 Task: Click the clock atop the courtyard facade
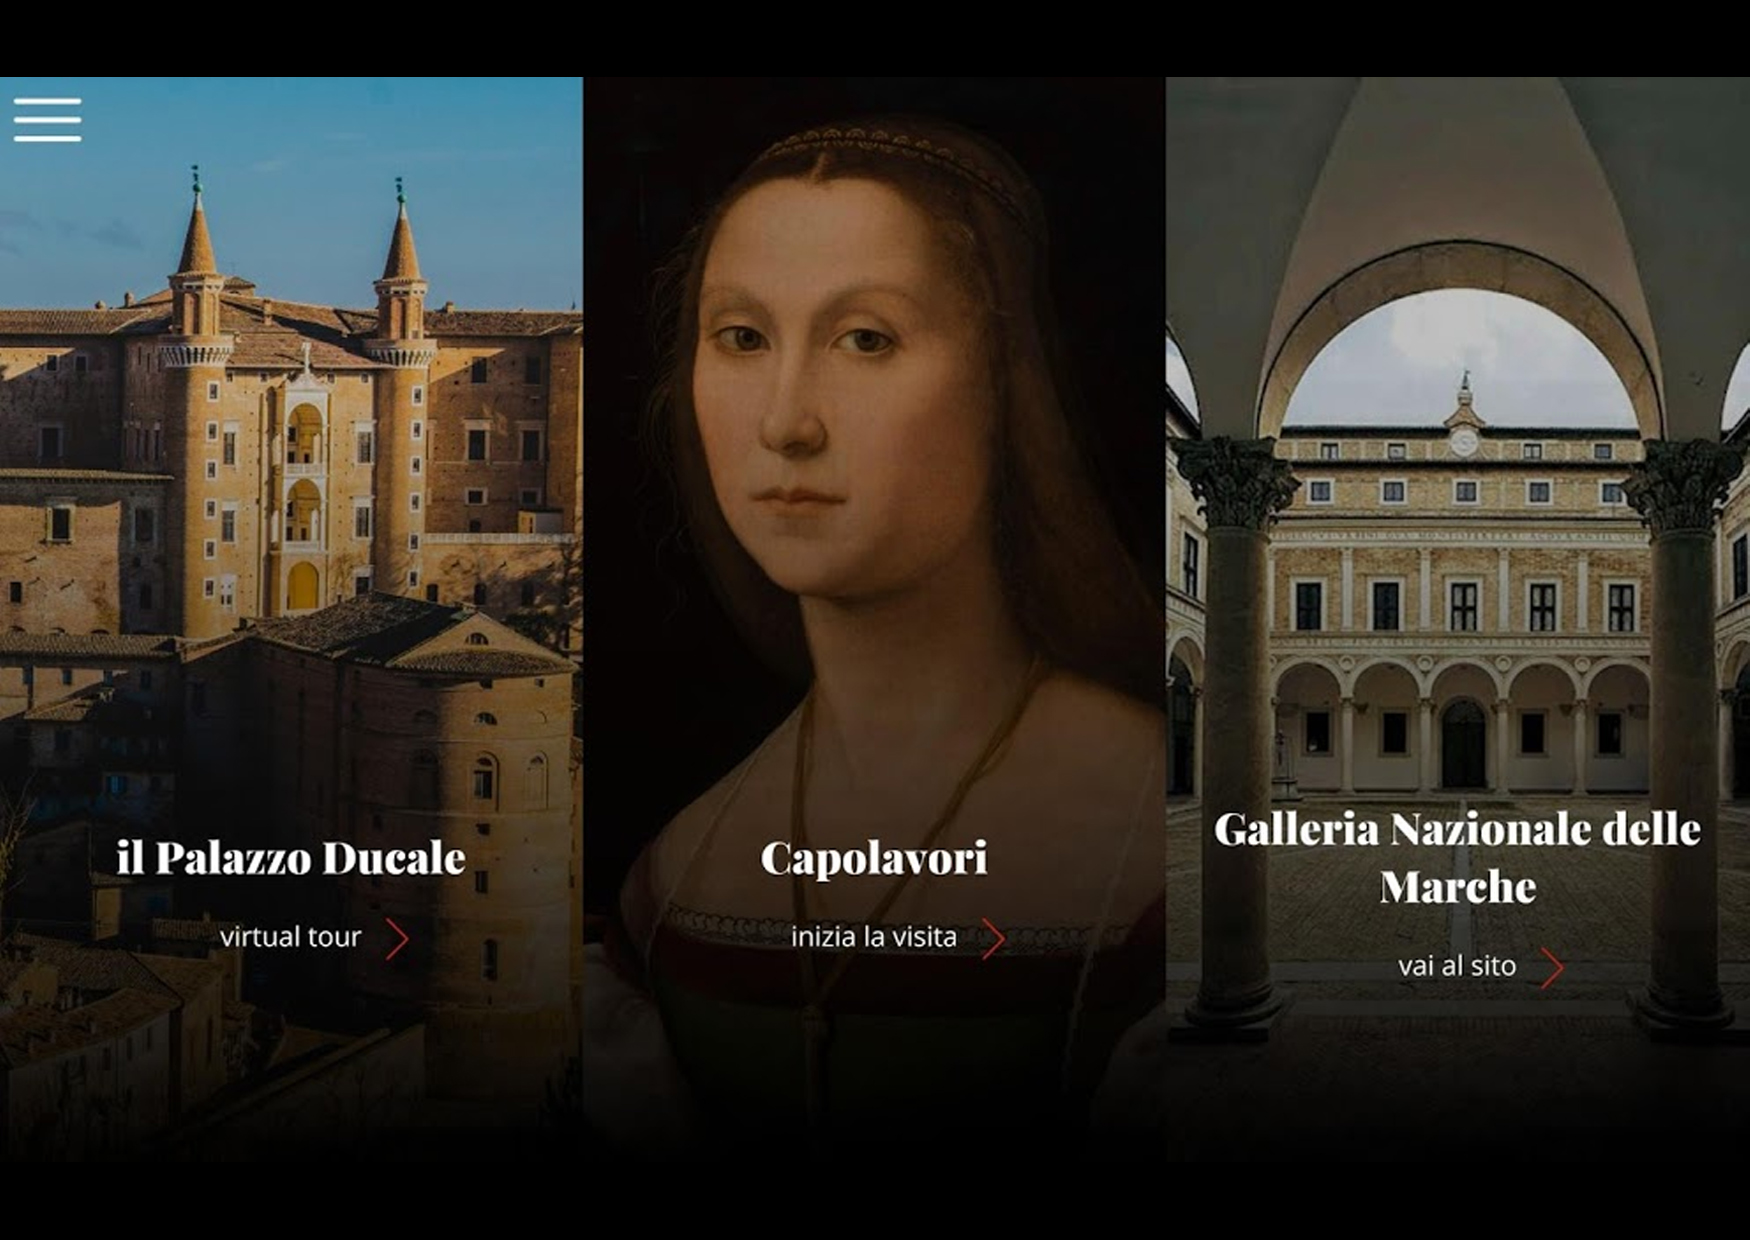click(x=1464, y=440)
